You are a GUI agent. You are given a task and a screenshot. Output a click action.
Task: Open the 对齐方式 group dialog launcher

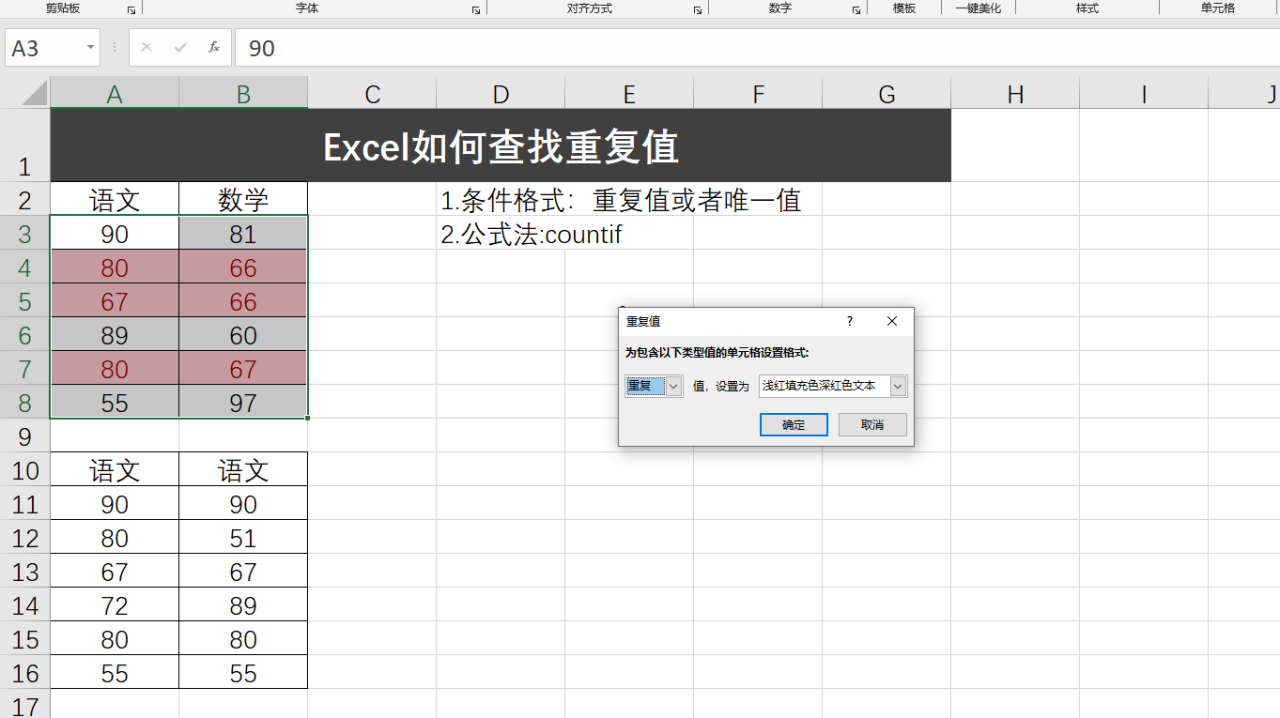697,9
